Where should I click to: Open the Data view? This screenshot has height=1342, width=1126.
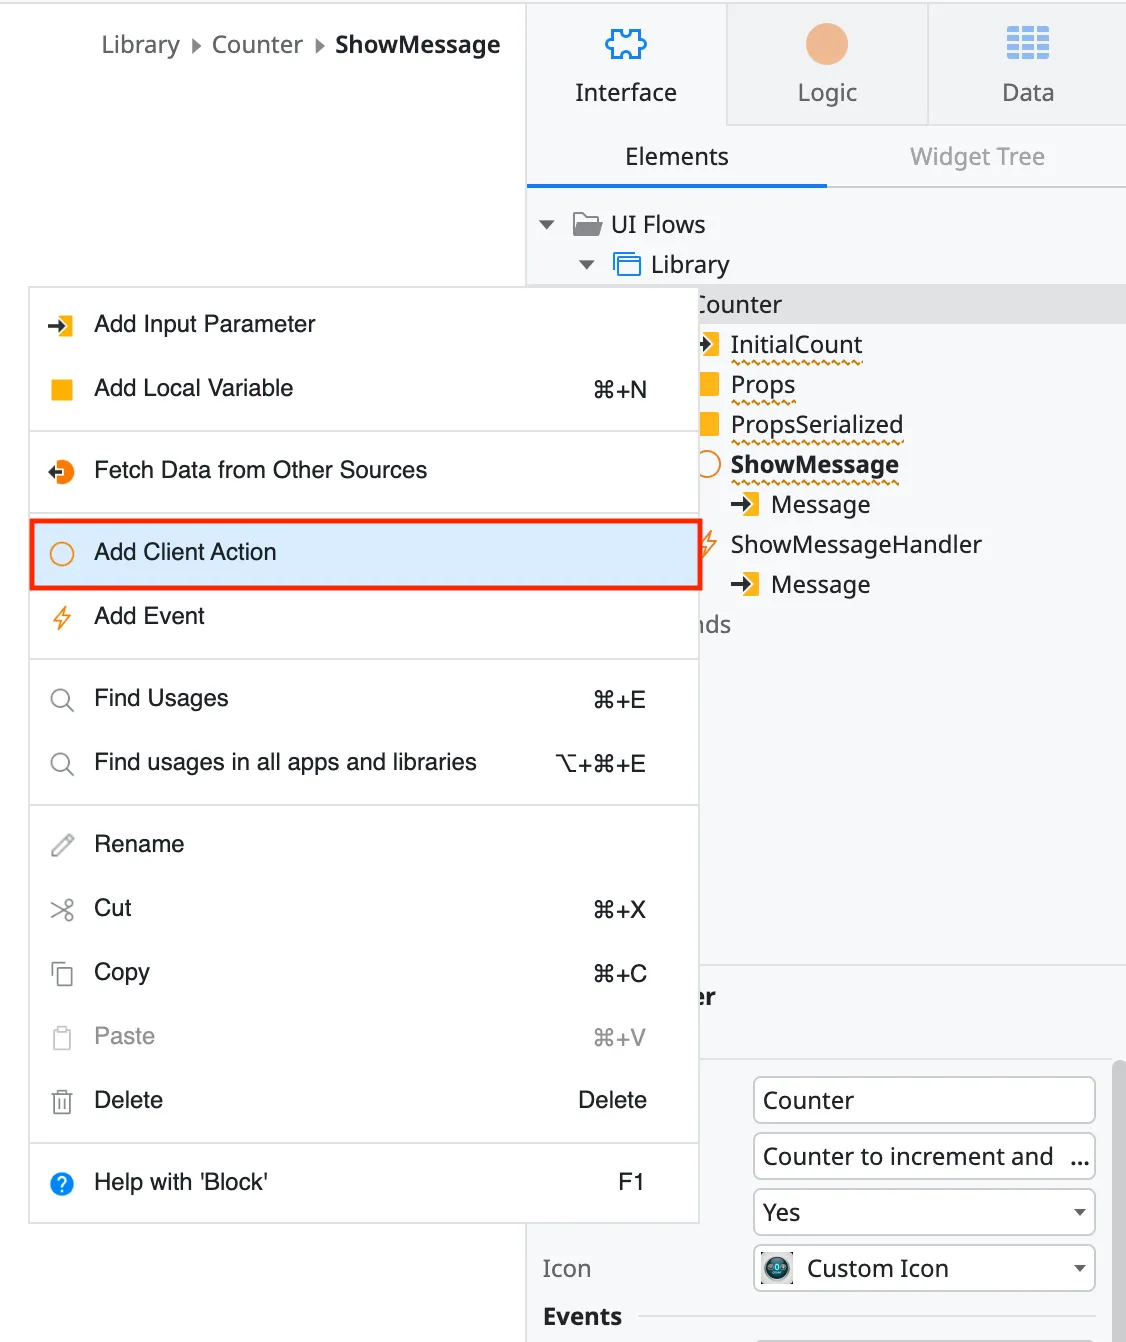pos(1027,60)
